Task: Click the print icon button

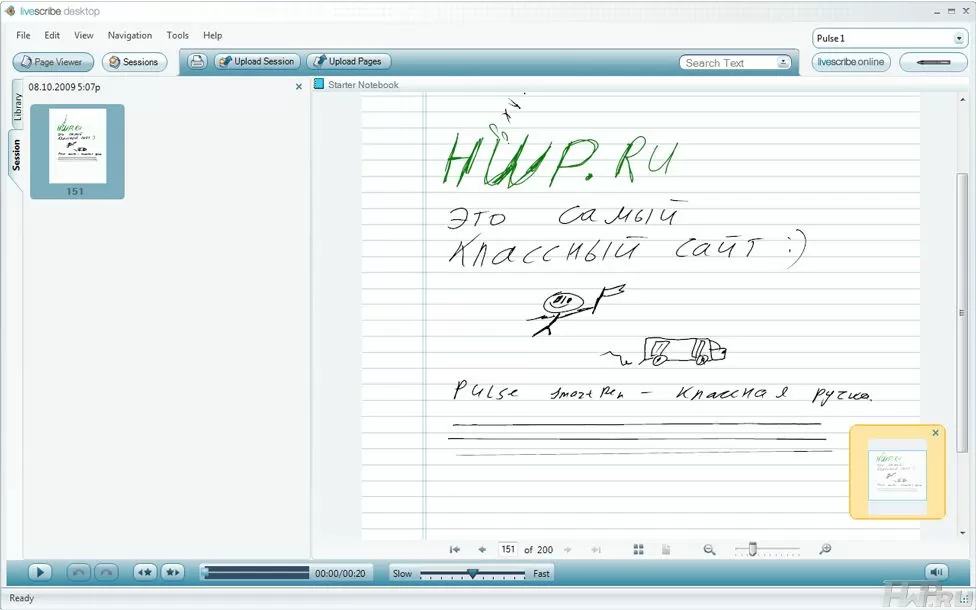Action: (x=197, y=61)
